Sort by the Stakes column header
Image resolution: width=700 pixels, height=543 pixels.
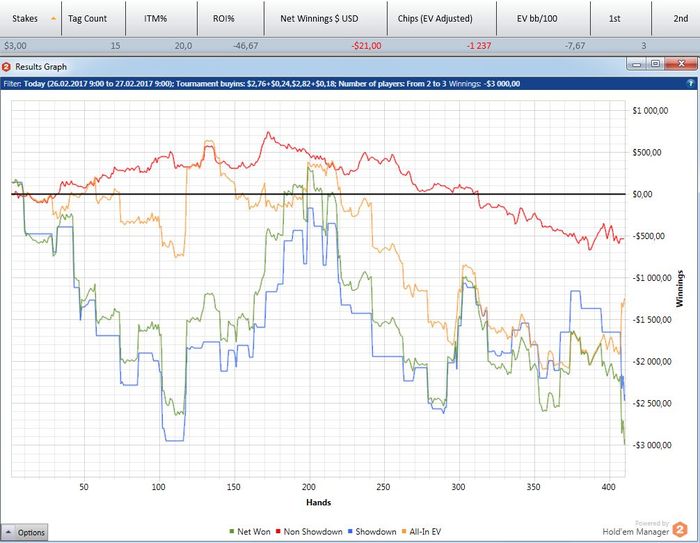click(x=30, y=18)
